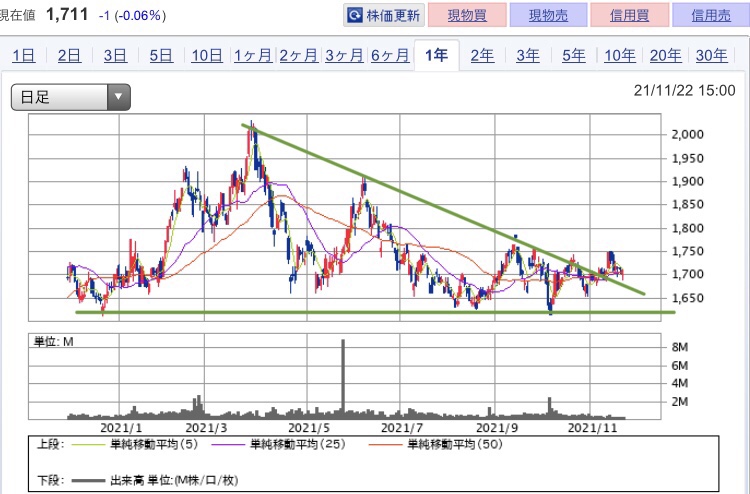750x494 pixels.
Task: Open the 現物売 order link
Action: coord(548,15)
